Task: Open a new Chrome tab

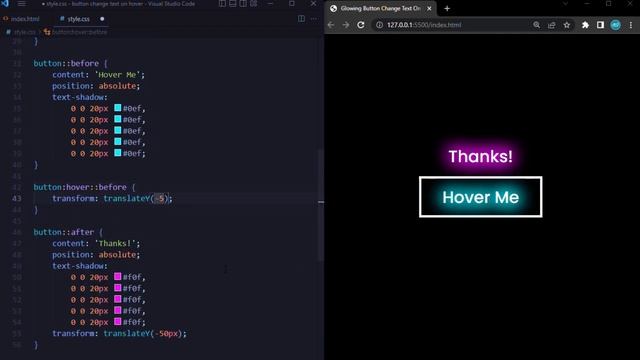Action: tap(447, 8)
